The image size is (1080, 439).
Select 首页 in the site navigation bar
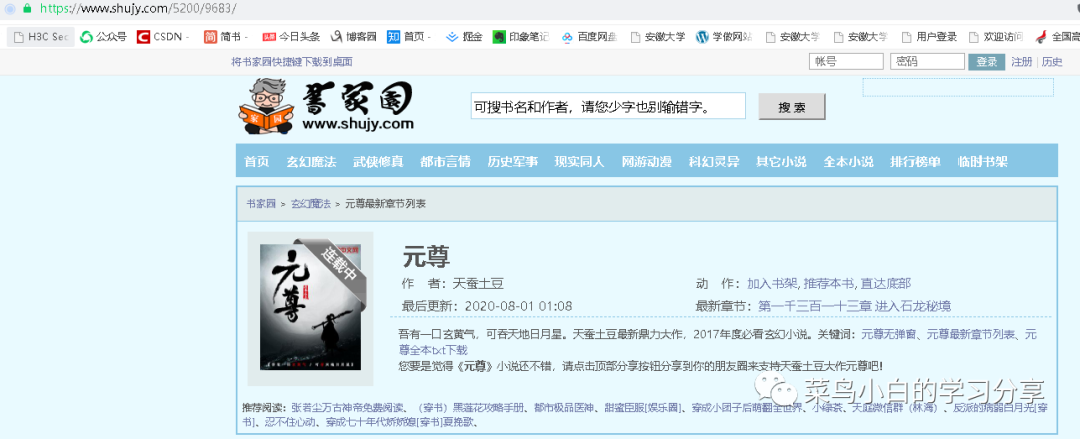point(257,162)
